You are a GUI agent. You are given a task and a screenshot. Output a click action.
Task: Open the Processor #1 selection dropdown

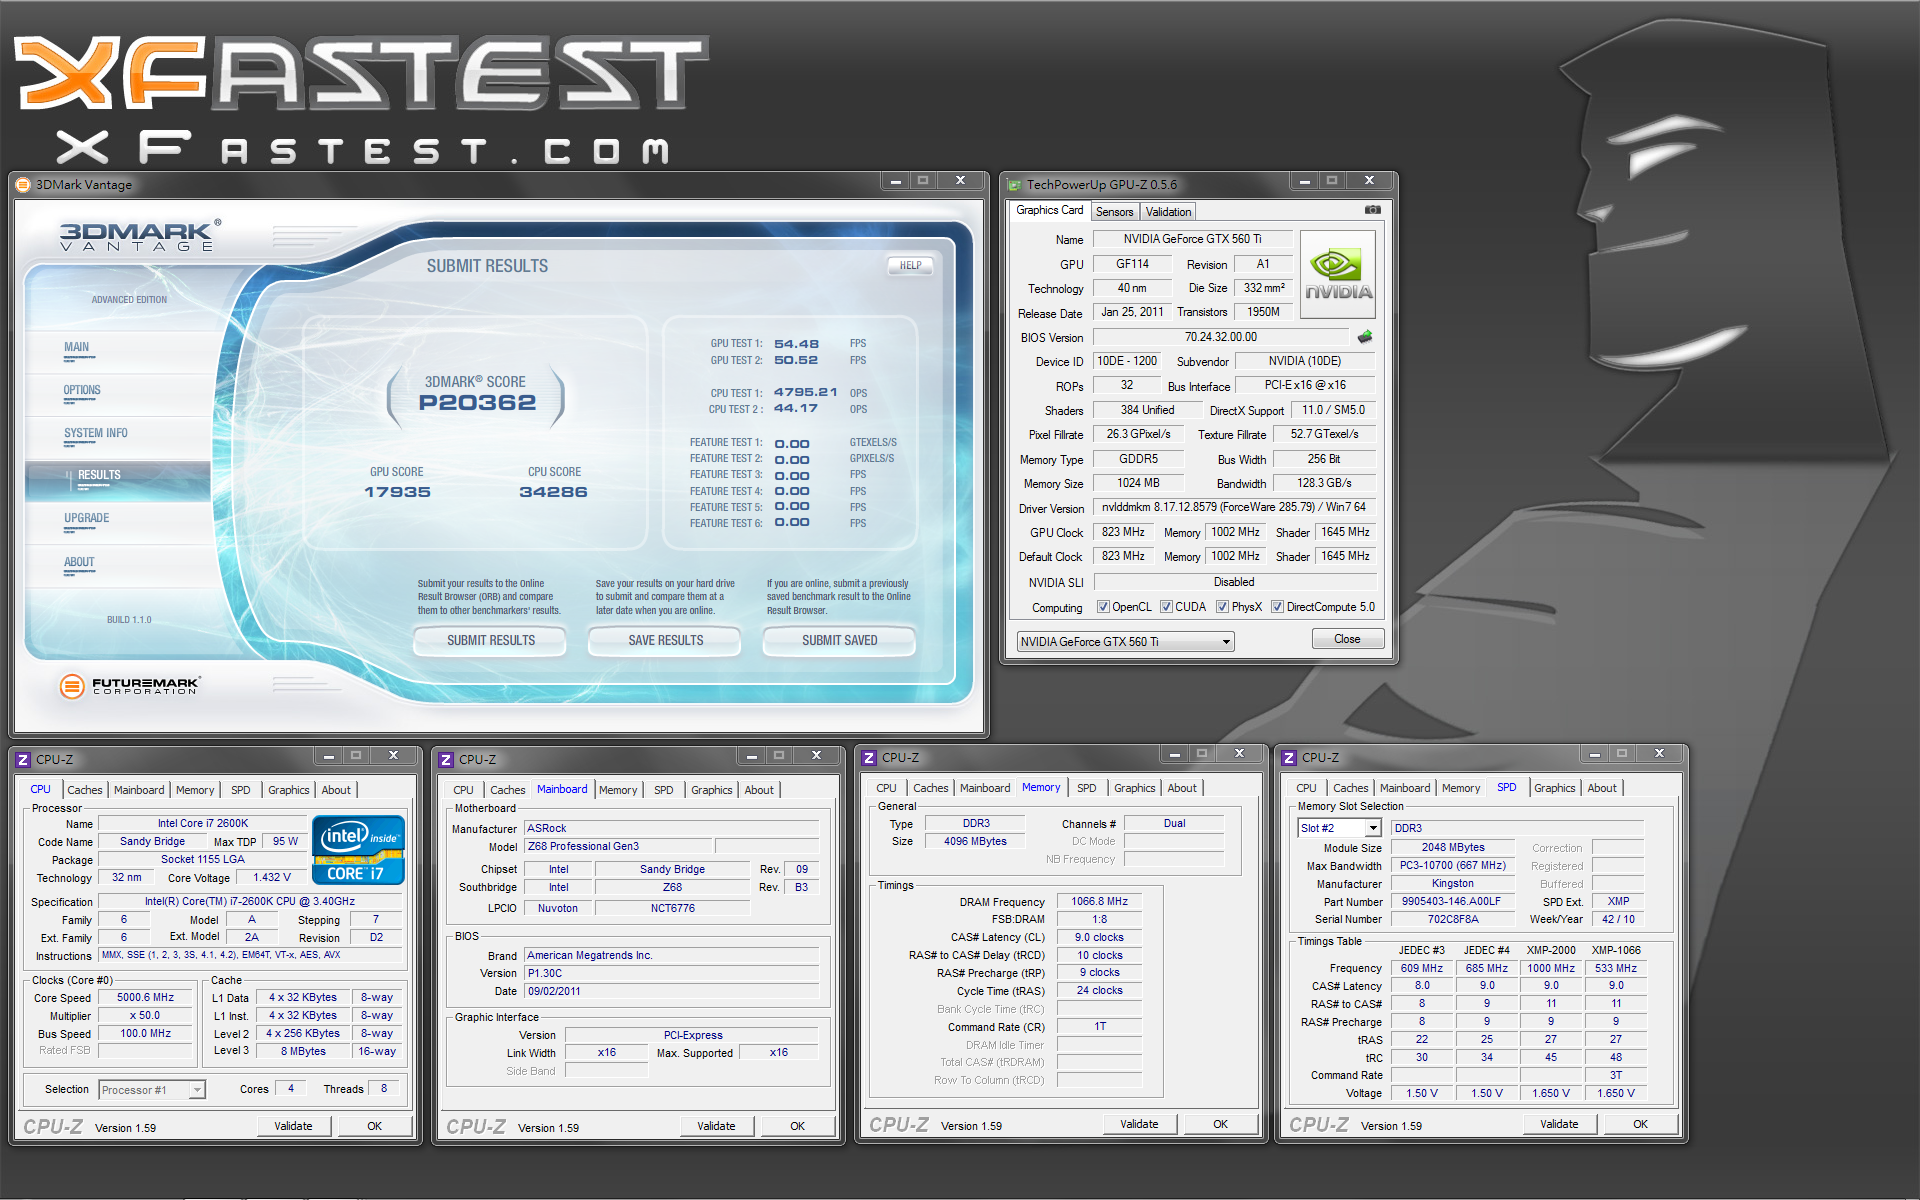[x=152, y=1090]
